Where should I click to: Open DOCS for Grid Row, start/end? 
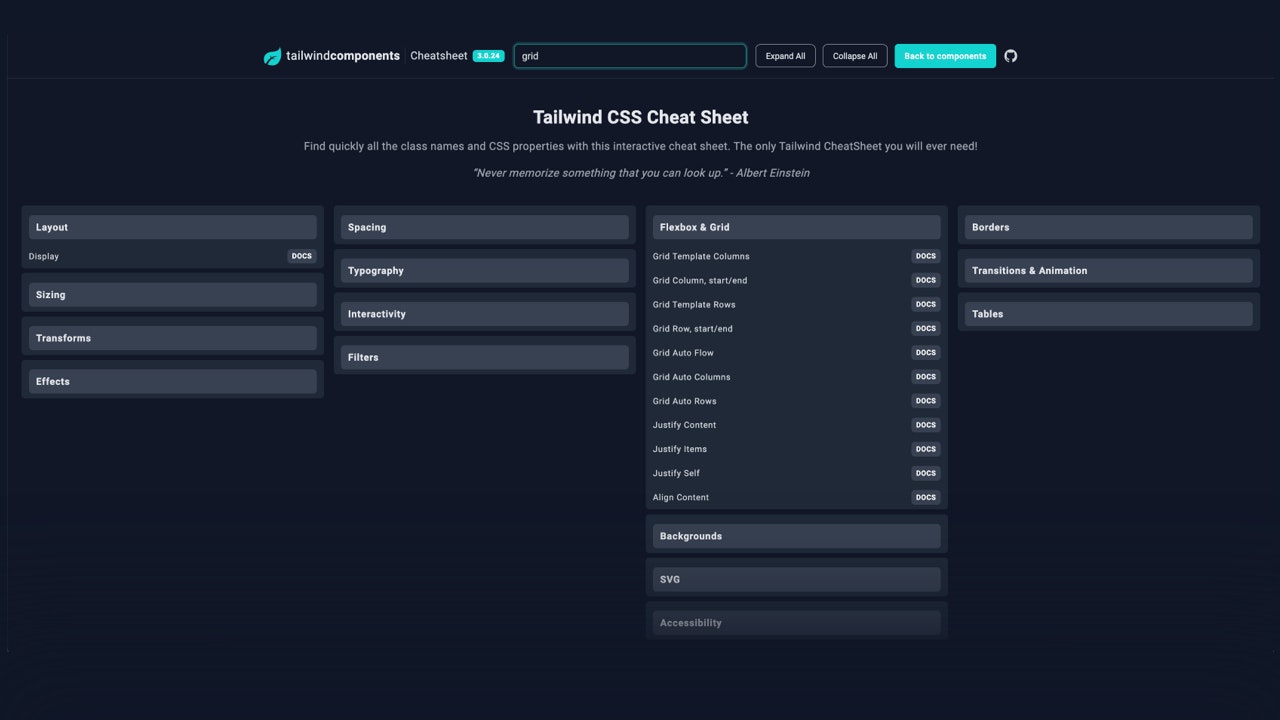pos(926,328)
